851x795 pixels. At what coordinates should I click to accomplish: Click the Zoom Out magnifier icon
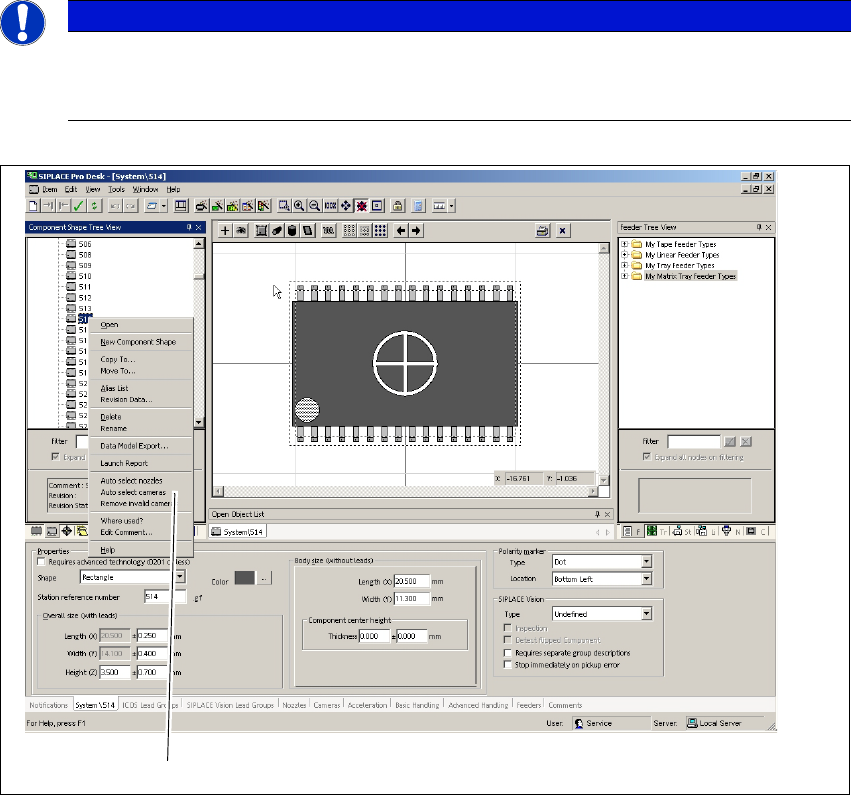click(x=314, y=206)
